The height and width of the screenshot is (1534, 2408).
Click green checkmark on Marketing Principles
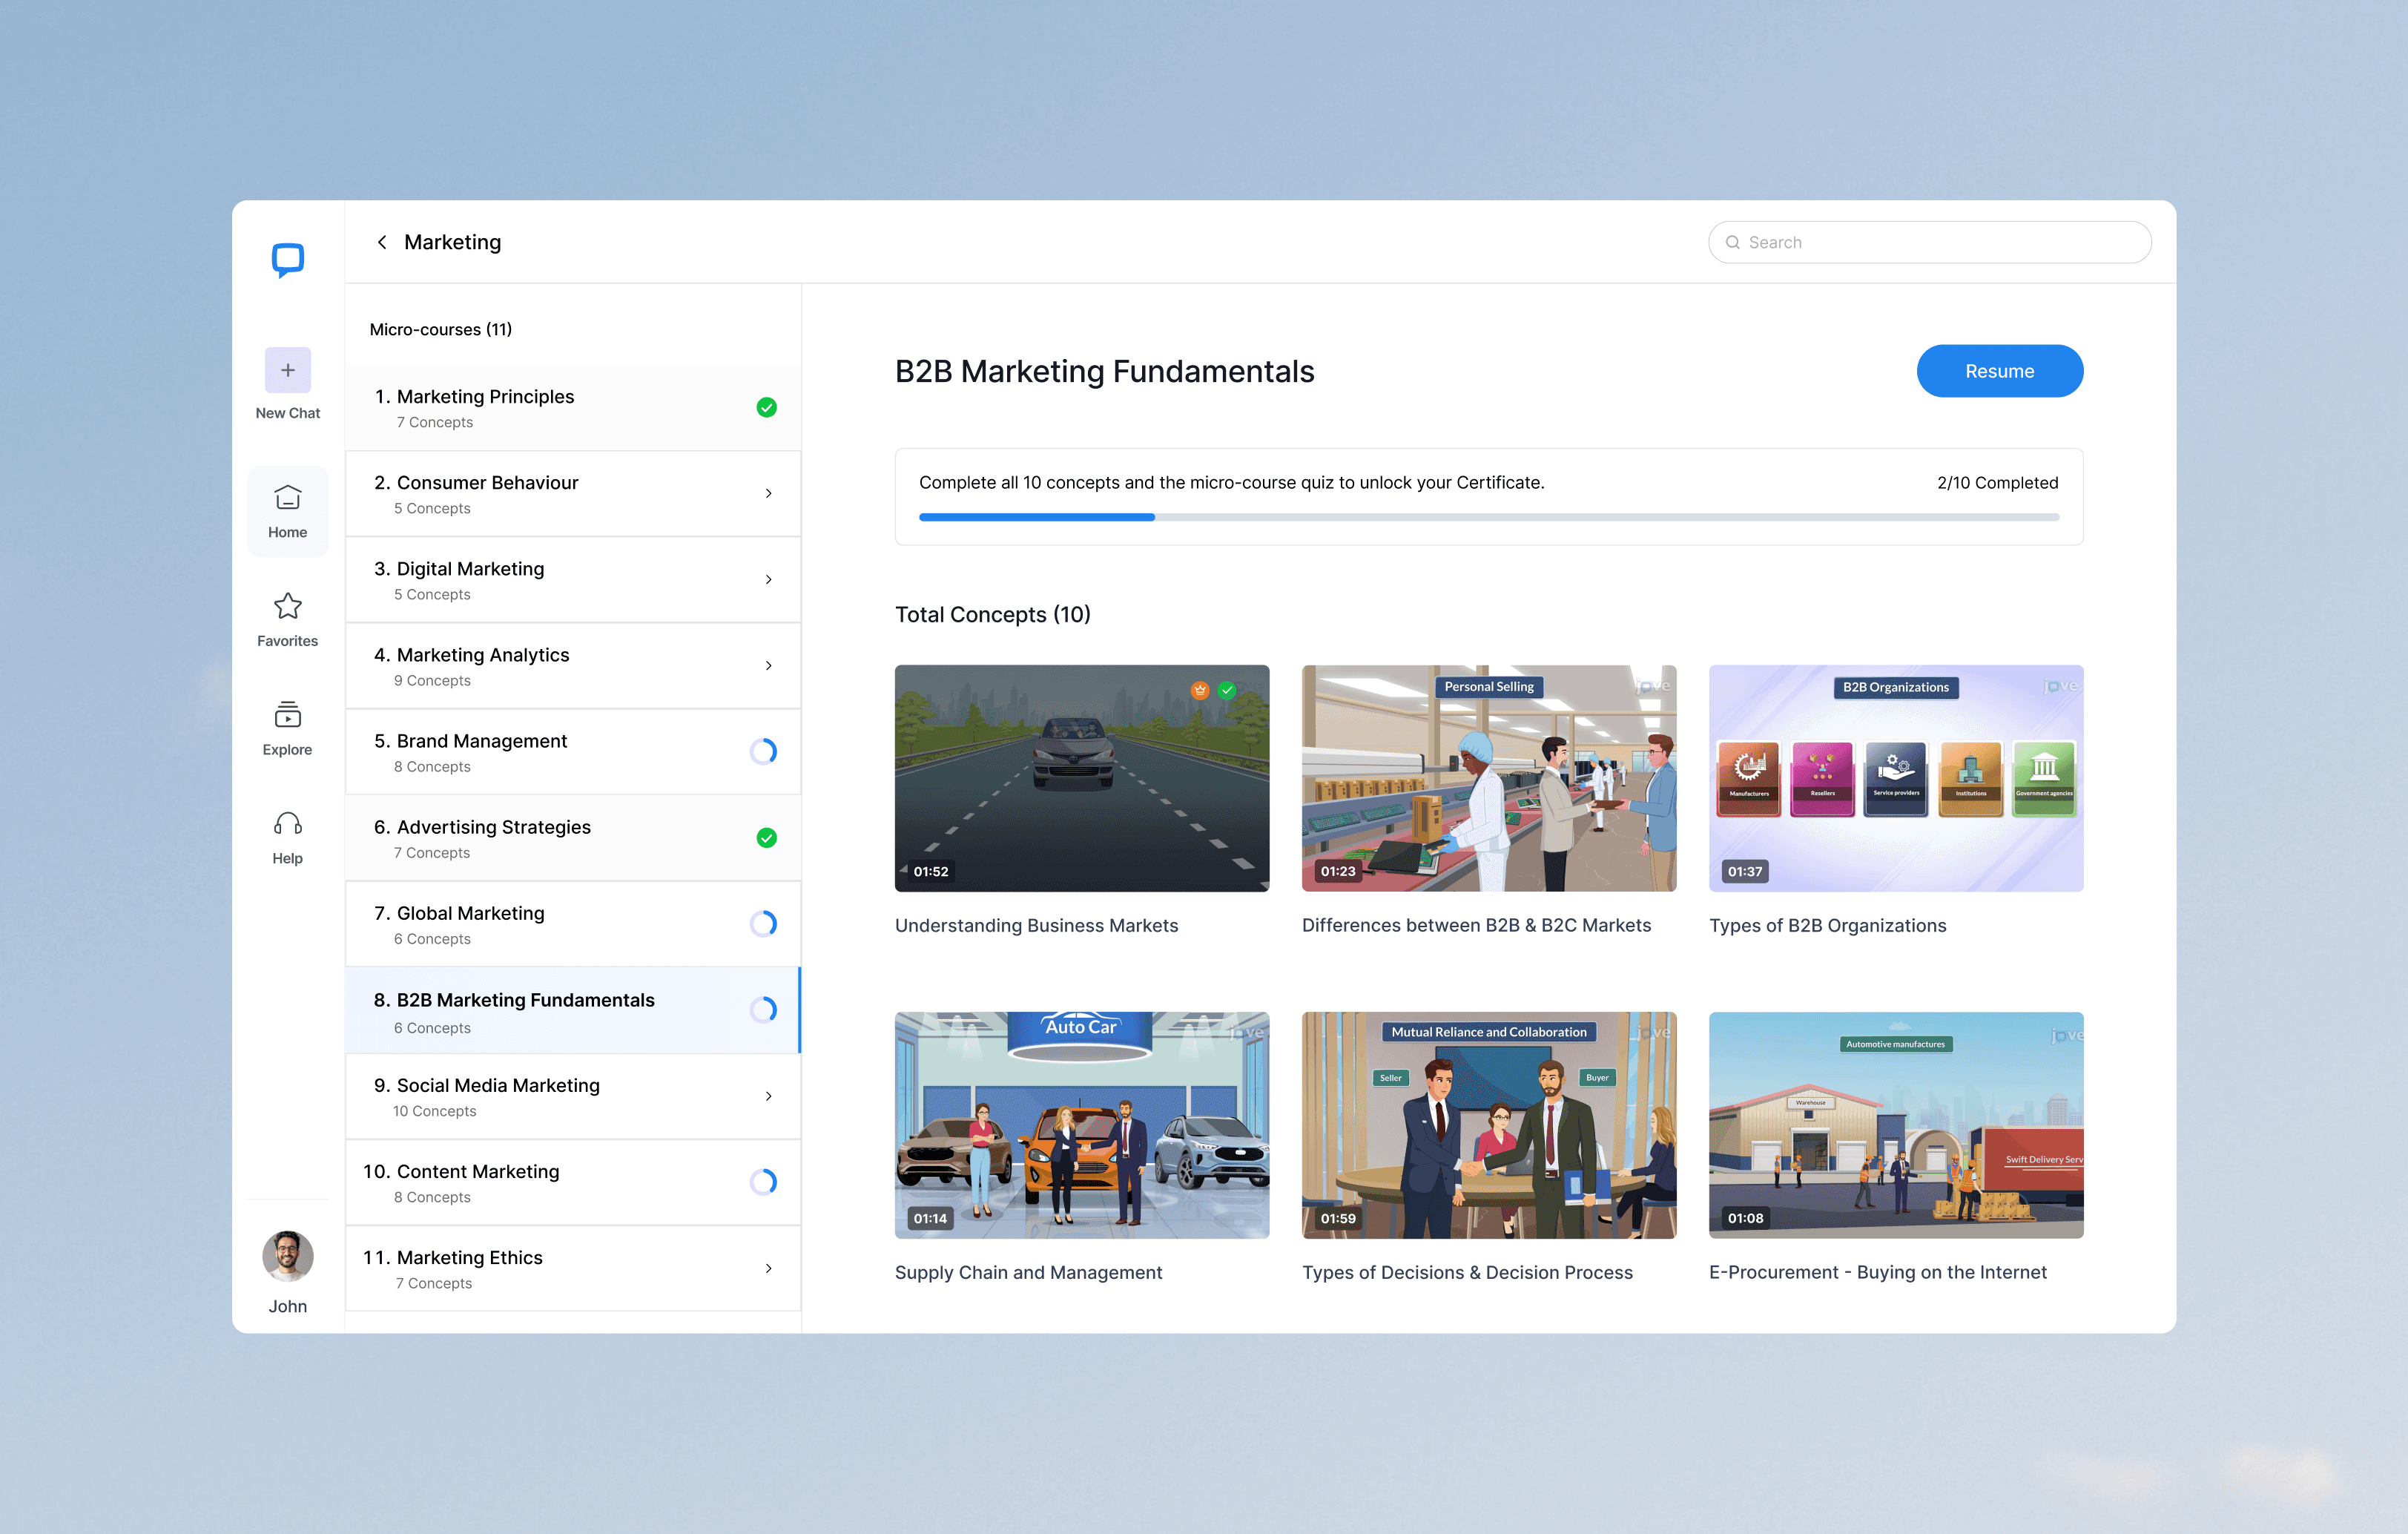[x=766, y=407]
